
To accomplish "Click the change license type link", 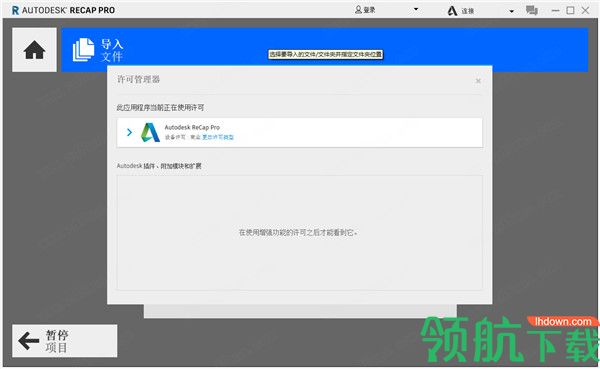I will pyautogui.click(x=218, y=137).
